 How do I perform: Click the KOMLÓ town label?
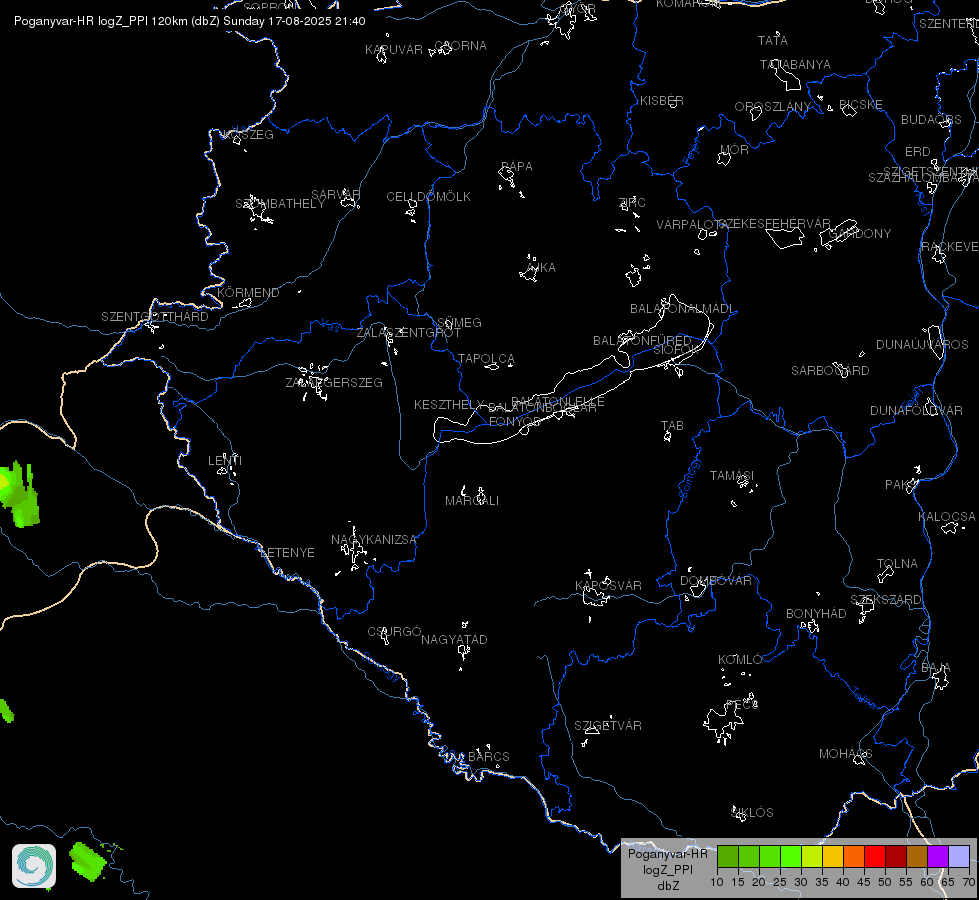[x=740, y=660]
